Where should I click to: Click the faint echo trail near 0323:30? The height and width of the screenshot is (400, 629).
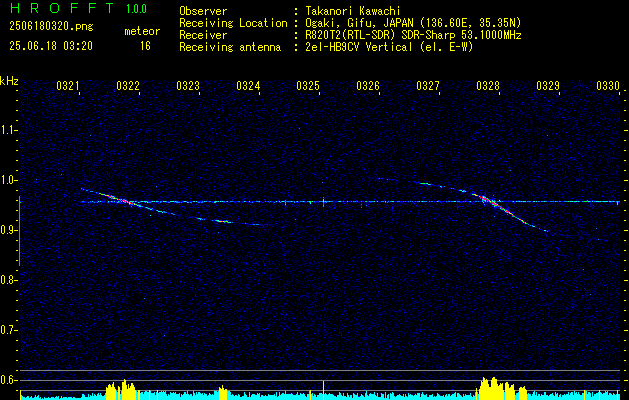(222, 221)
